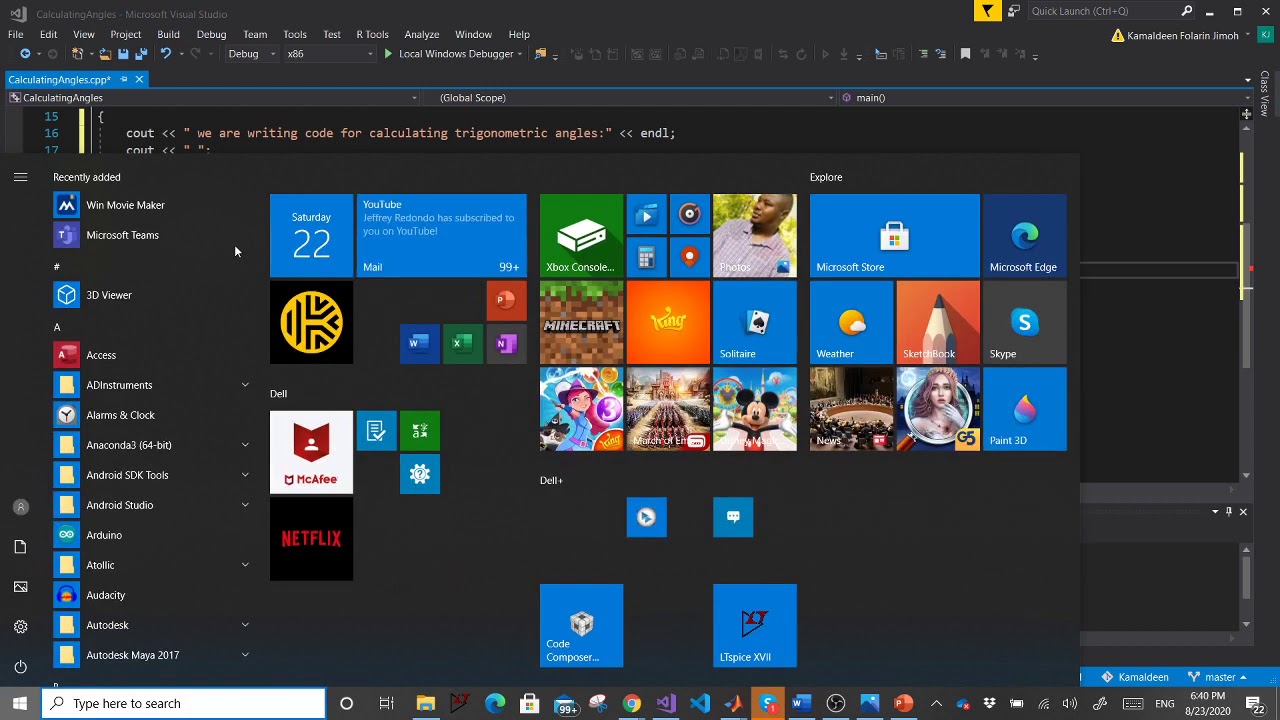Open Task View on the taskbar
The image size is (1280, 720).
click(386, 704)
